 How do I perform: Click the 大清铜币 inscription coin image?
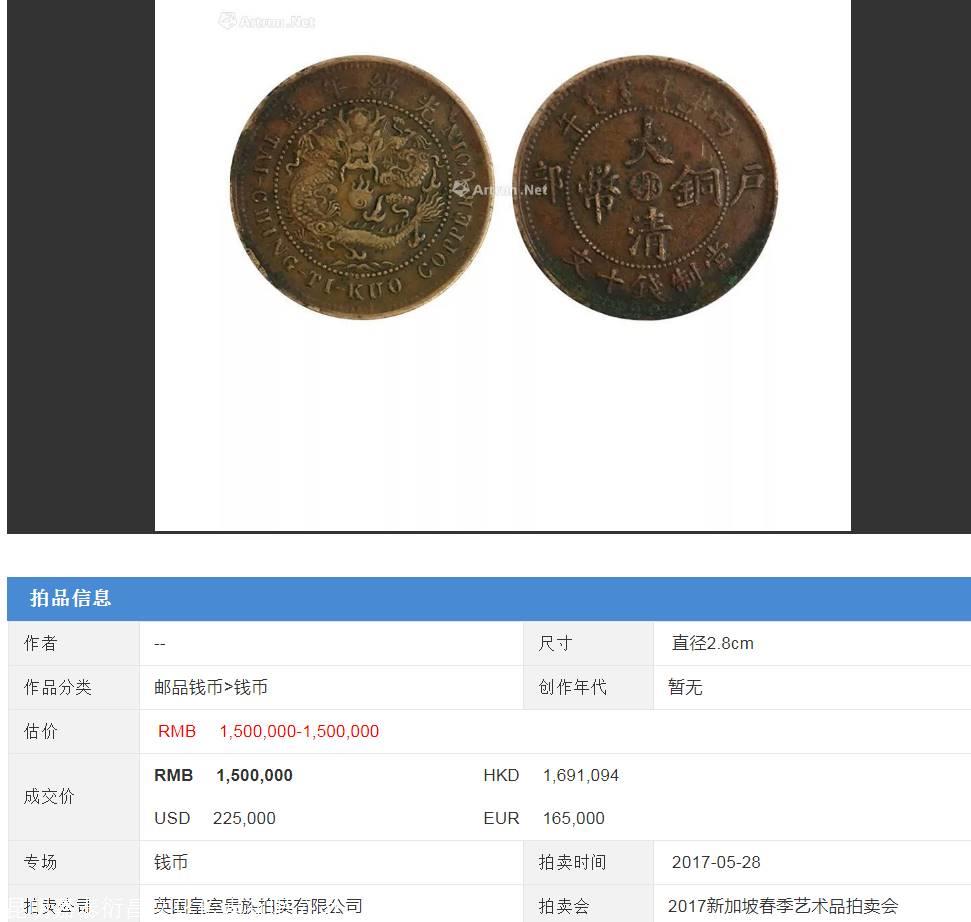point(645,188)
